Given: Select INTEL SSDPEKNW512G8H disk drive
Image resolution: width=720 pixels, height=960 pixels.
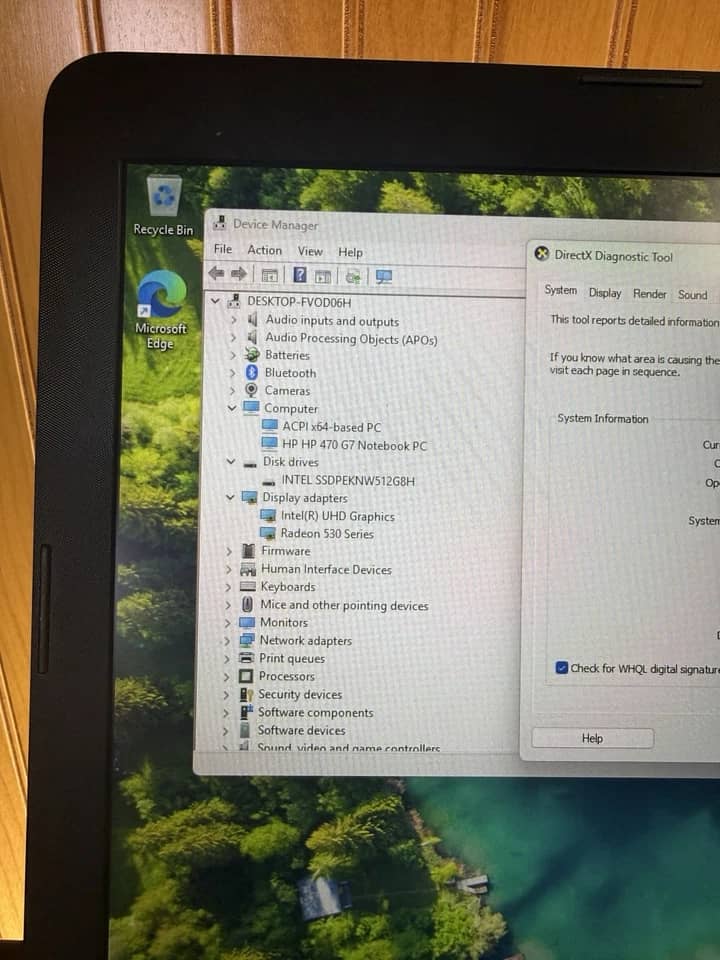Looking at the screenshot, I should coord(337,481).
